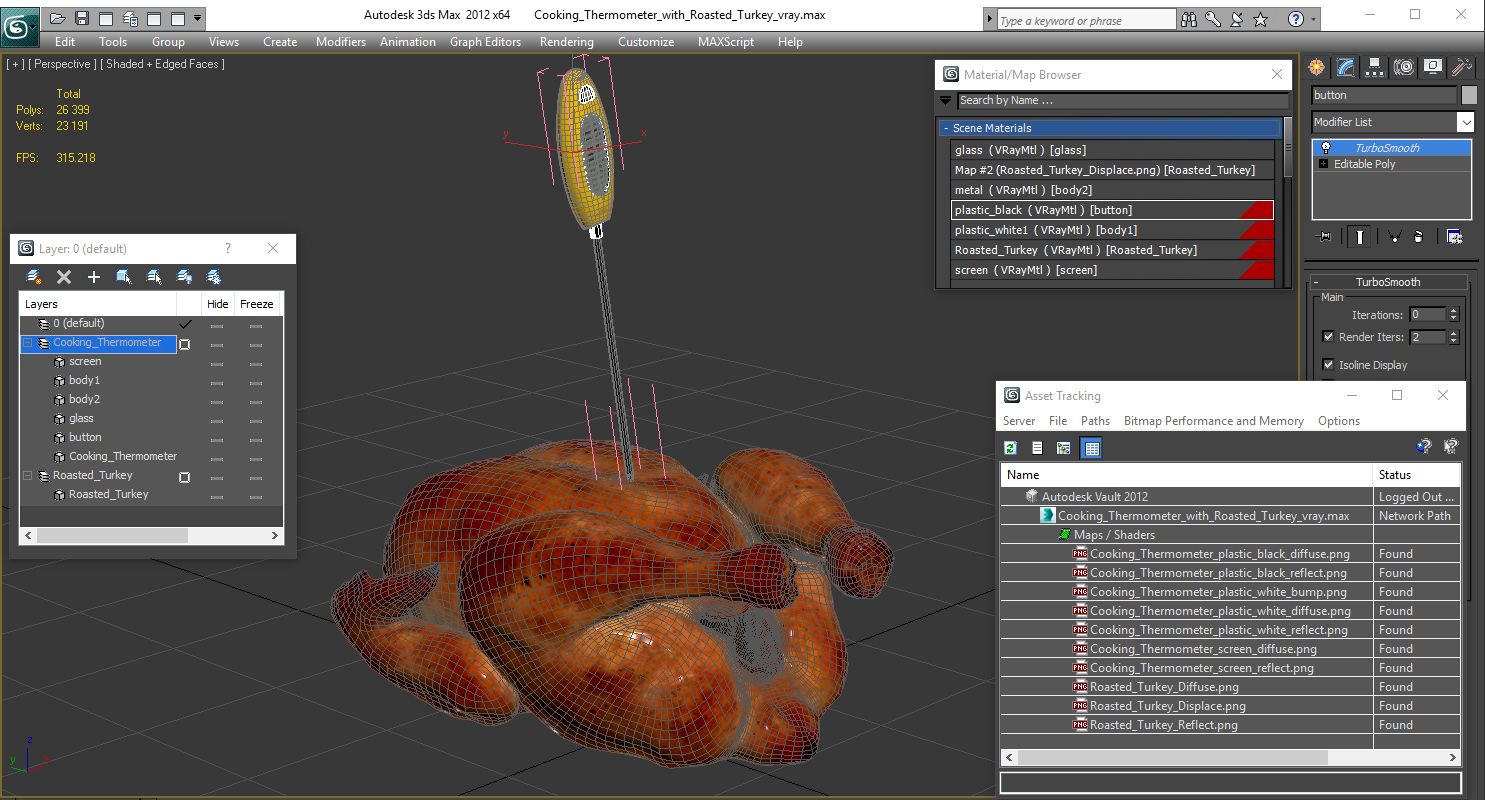The height and width of the screenshot is (800, 1485).
Task: Open the Edit menu
Action: (65, 42)
